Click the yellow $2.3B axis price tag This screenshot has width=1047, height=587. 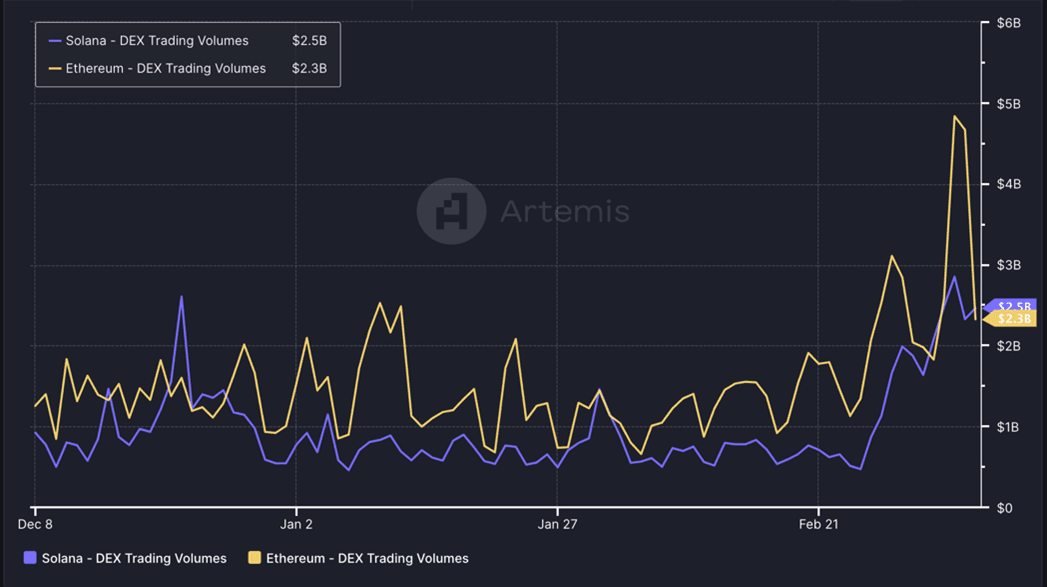[1011, 319]
